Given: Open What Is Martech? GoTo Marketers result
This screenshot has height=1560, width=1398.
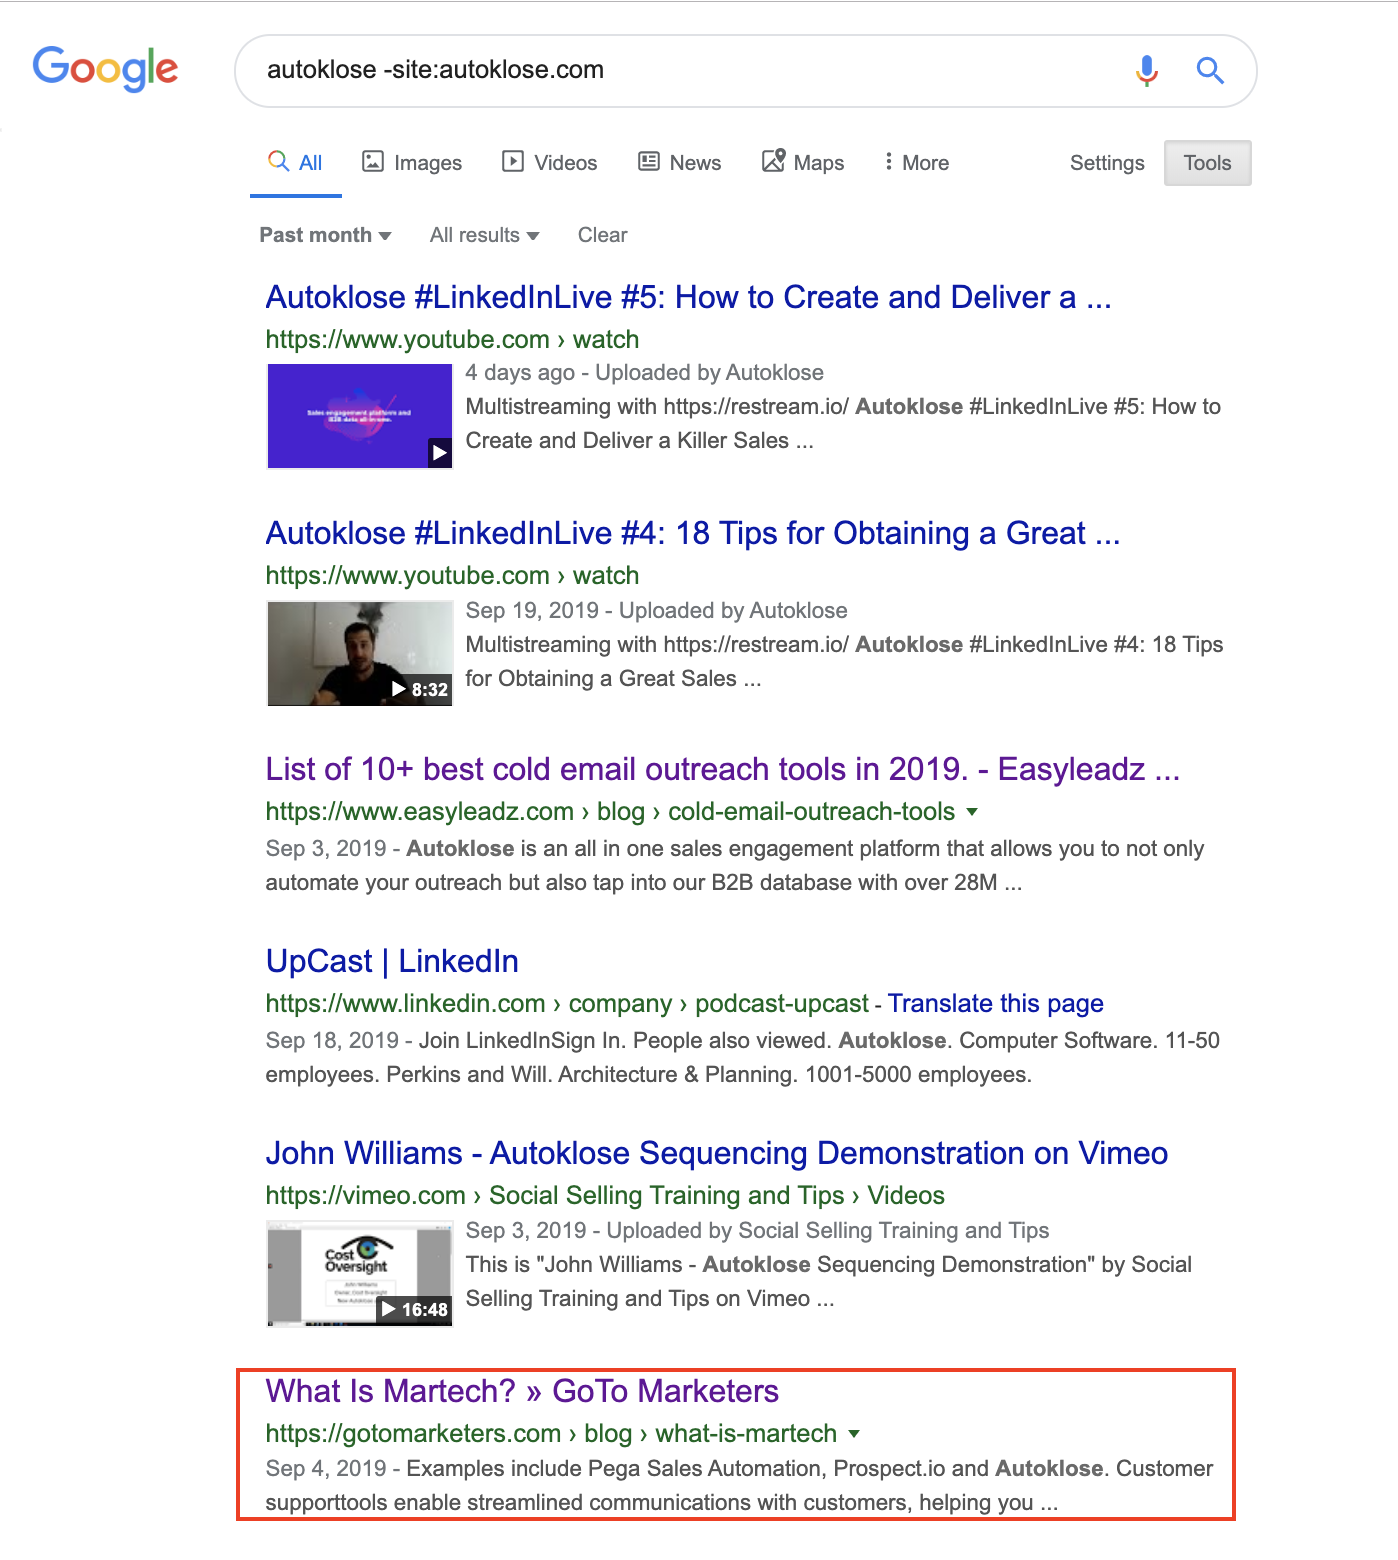Looking at the screenshot, I should click(522, 1391).
